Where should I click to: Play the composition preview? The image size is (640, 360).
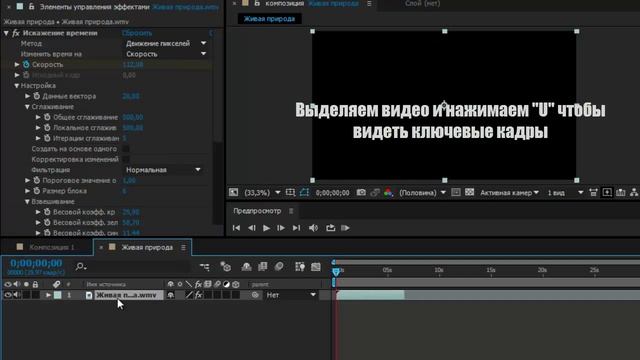pyautogui.click(x=267, y=228)
